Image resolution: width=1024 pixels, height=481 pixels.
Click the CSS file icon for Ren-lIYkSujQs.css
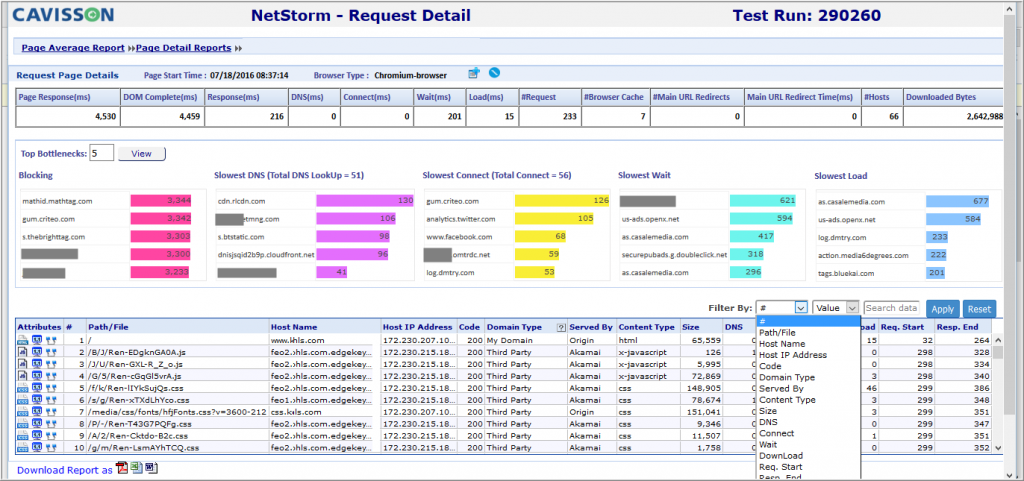point(24,388)
